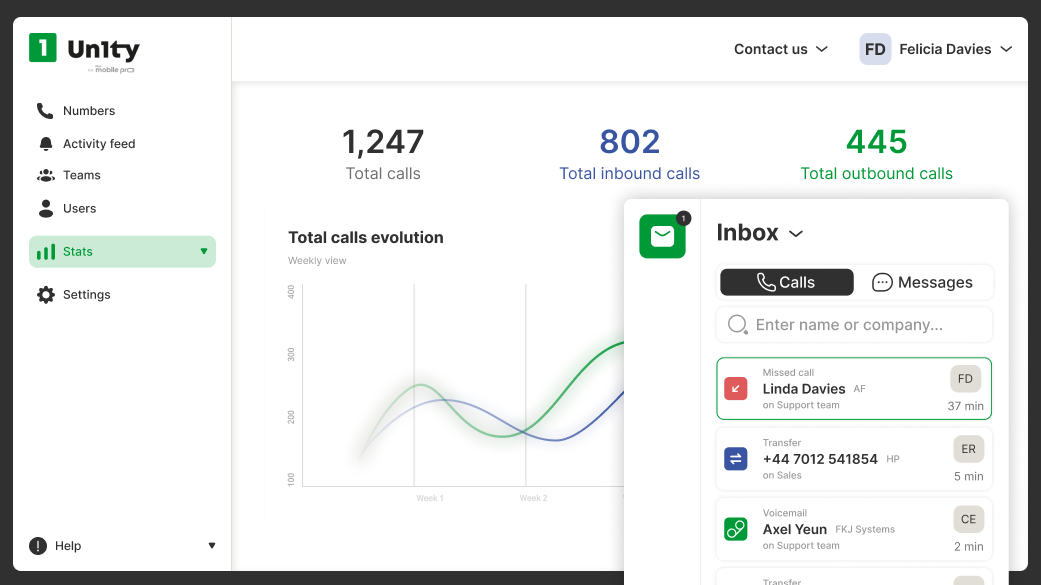Click the inbox notification badge
Image resolution: width=1041 pixels, height=585 pixels.
(683, 218)
